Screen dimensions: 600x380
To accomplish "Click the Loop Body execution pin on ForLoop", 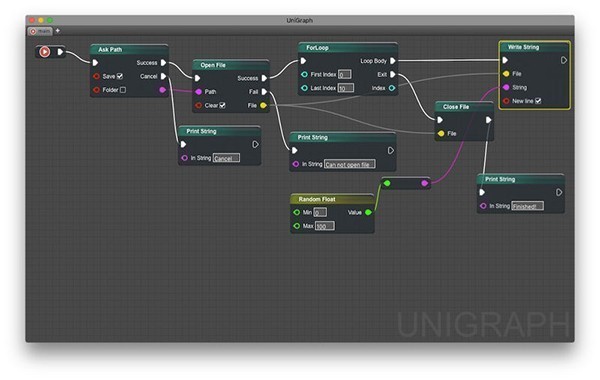I will (393, 61).
